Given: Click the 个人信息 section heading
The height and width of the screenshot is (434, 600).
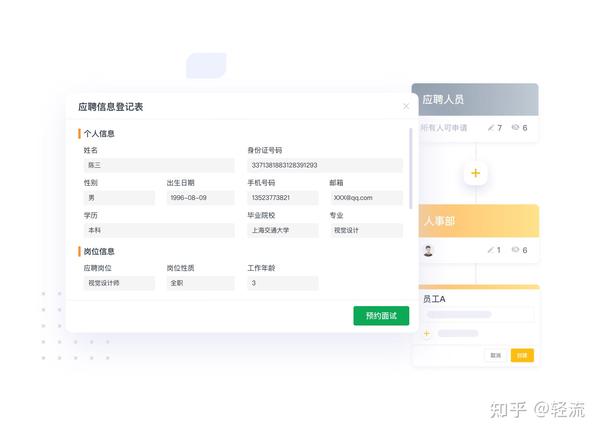Looking at the screenshot, I should click(x=99, y=134).
